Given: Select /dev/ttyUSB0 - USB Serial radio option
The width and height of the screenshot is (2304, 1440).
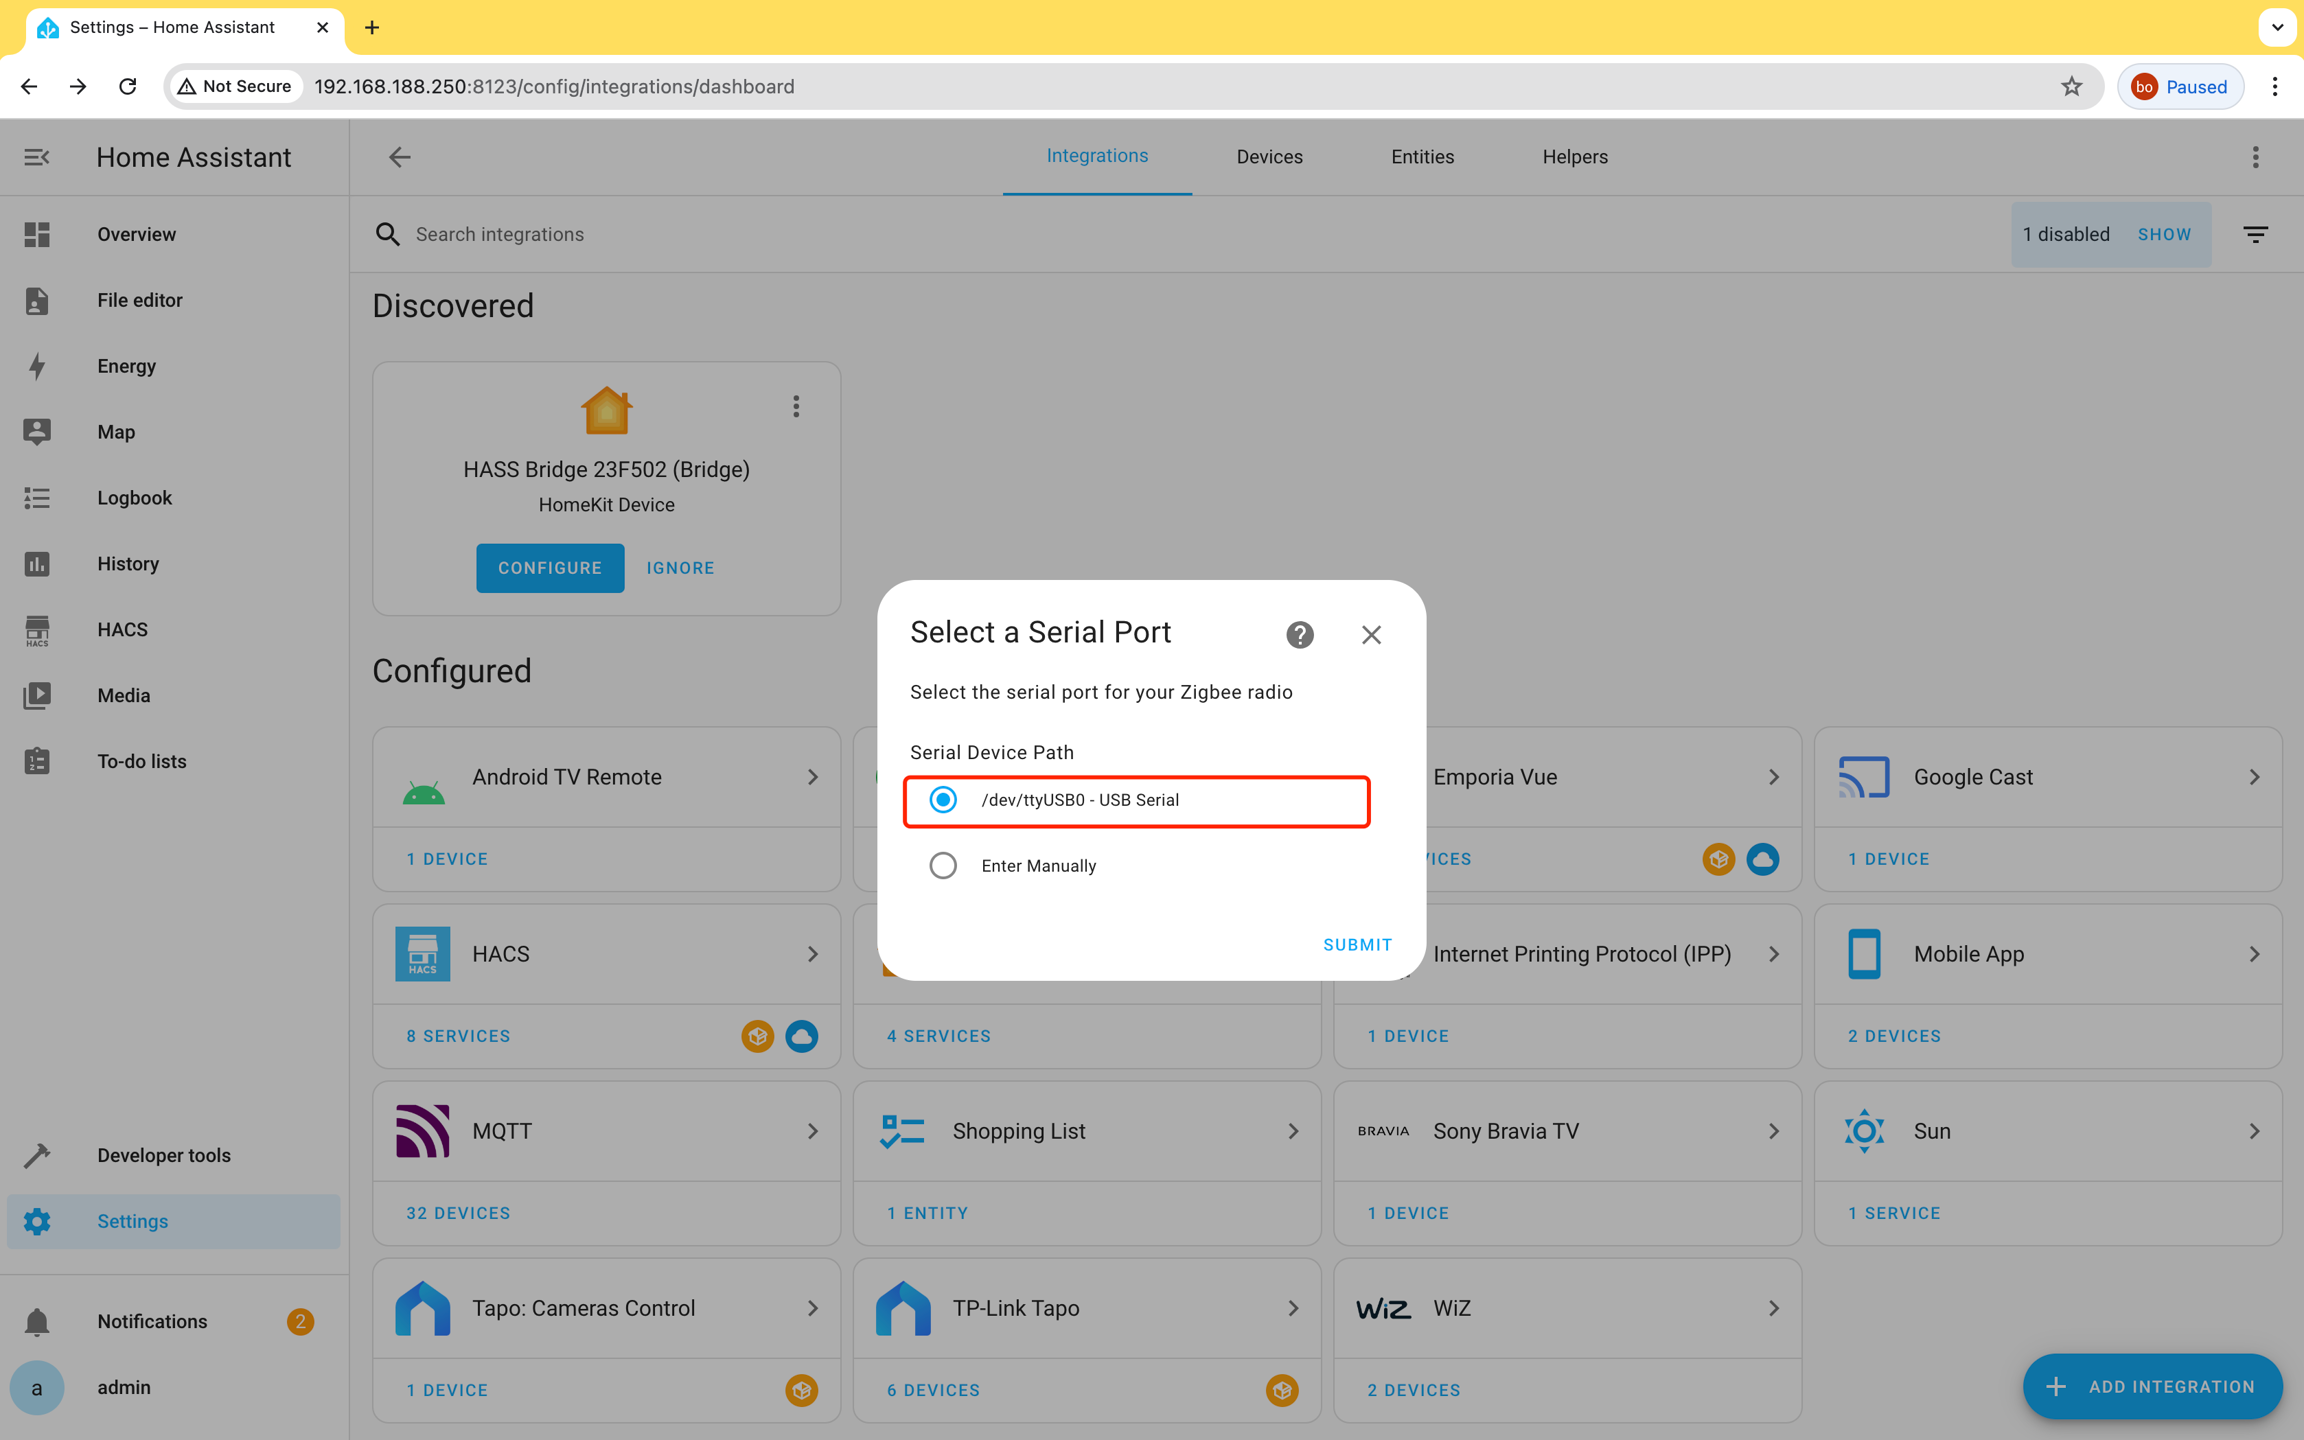Looking at the screenshot, I should click(x=943, y=800).
